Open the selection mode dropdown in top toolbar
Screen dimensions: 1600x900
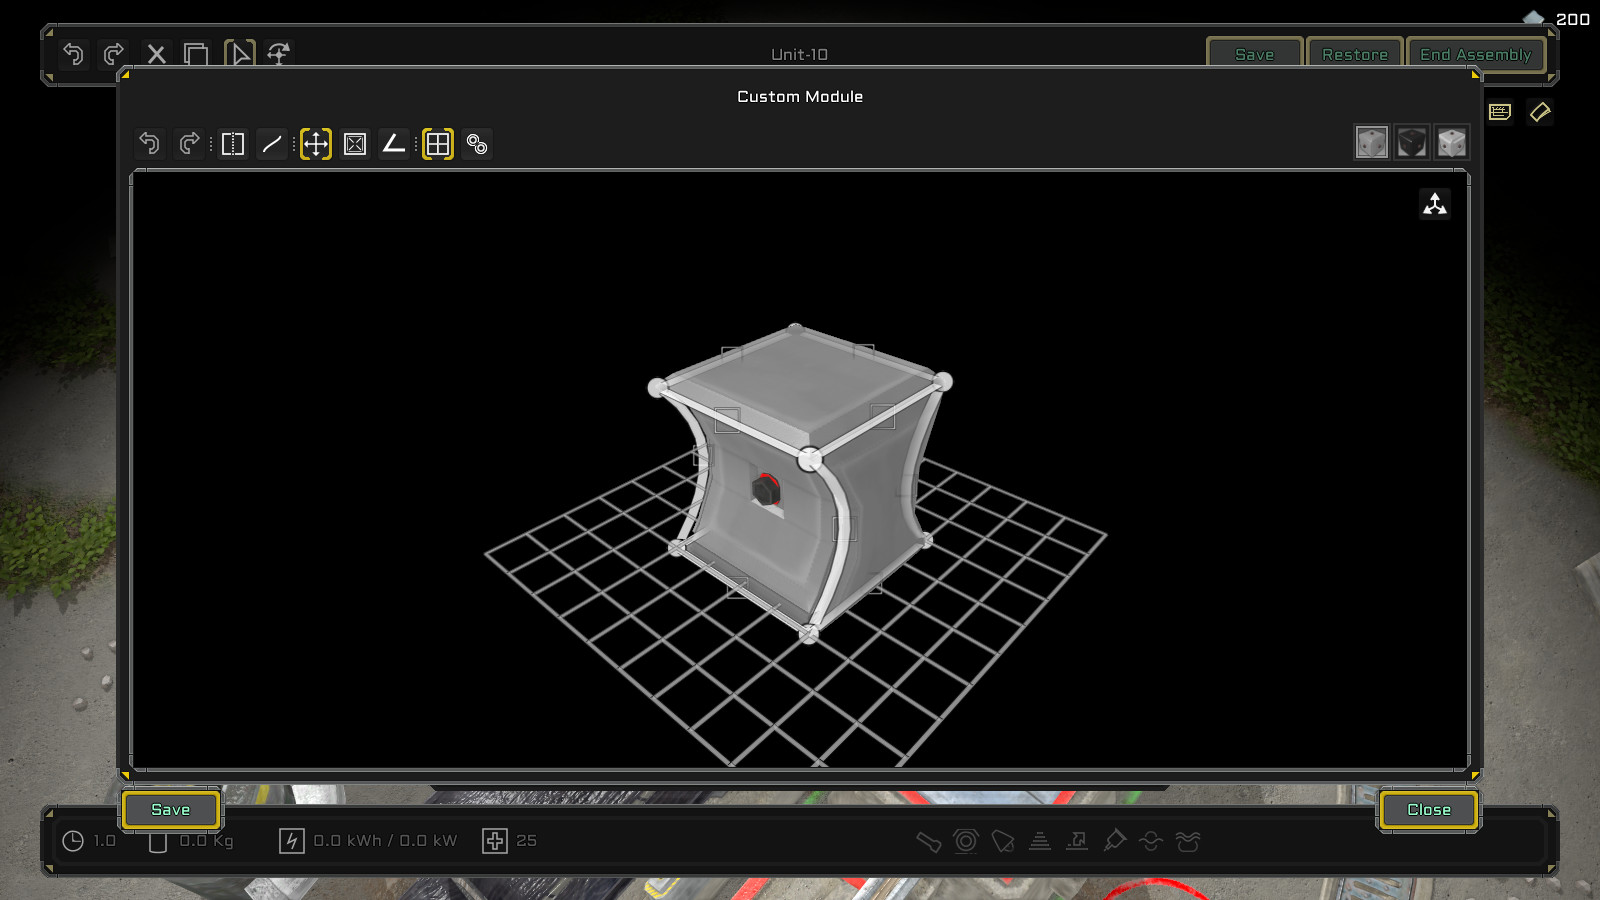click(239, 54)
